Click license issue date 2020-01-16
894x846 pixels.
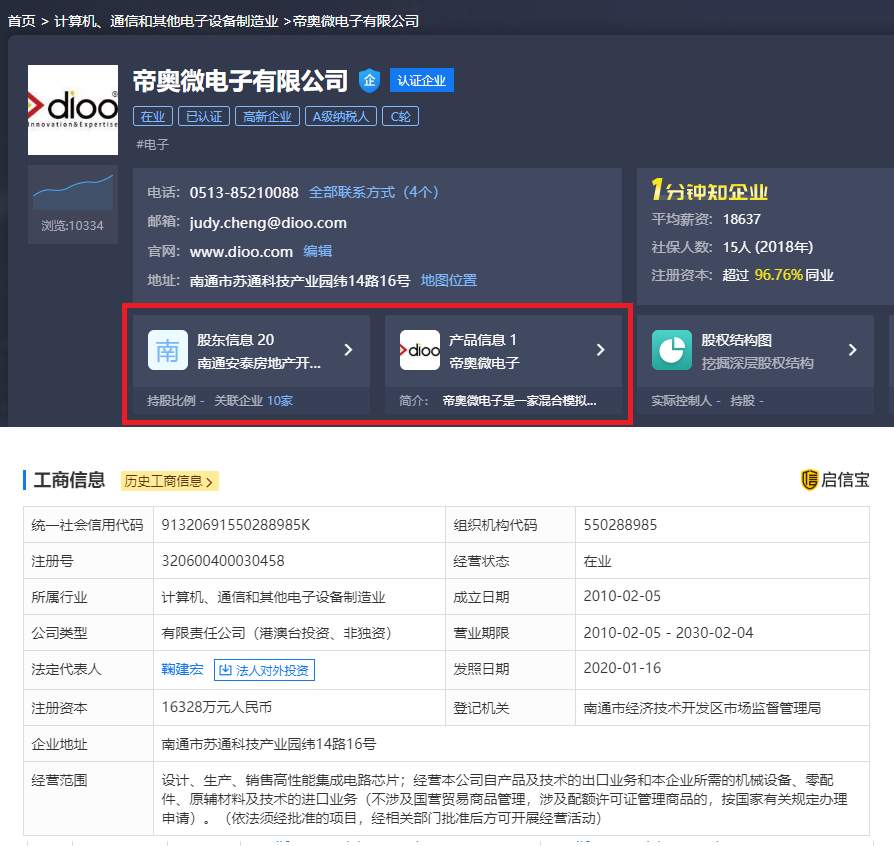[x=622, y=668]
